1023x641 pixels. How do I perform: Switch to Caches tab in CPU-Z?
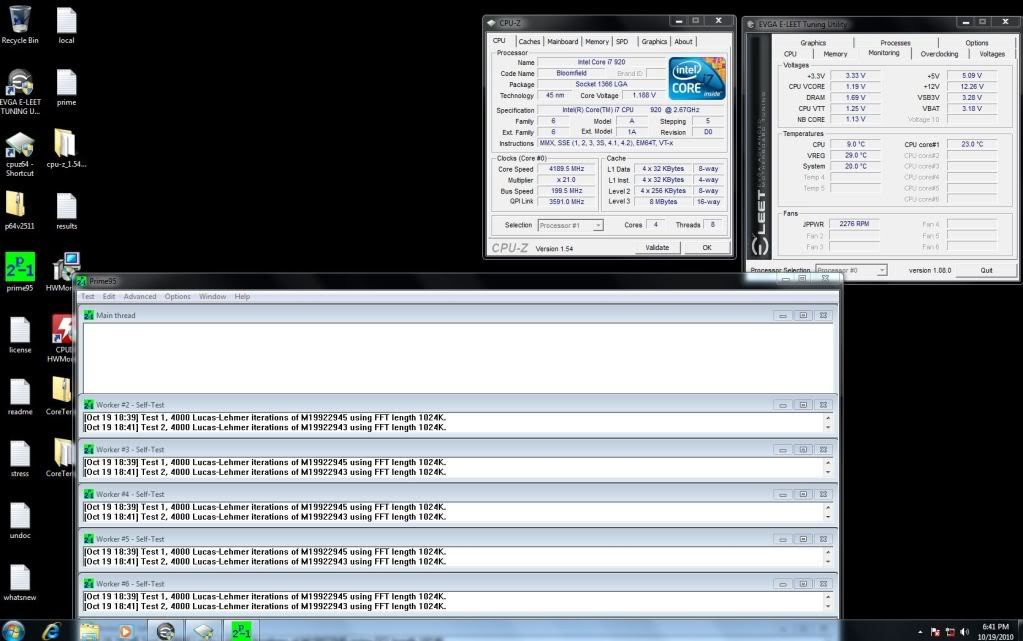tap(529, 42)
